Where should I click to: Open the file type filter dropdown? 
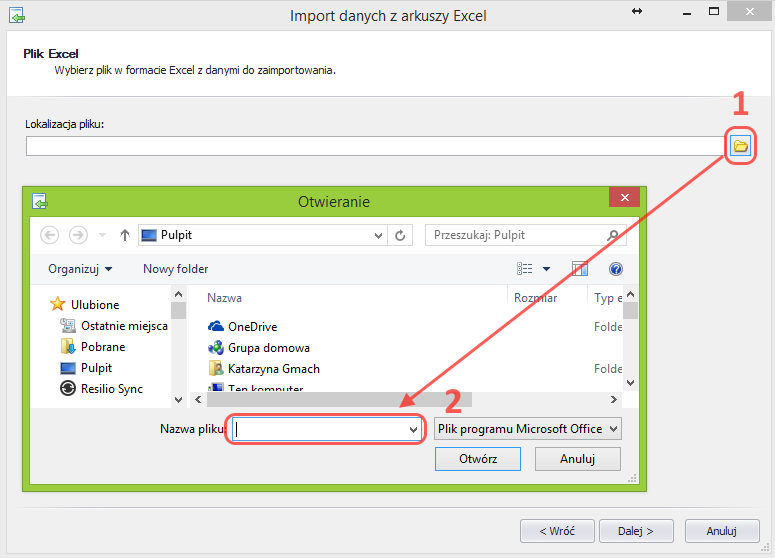[x=528, y=428]
